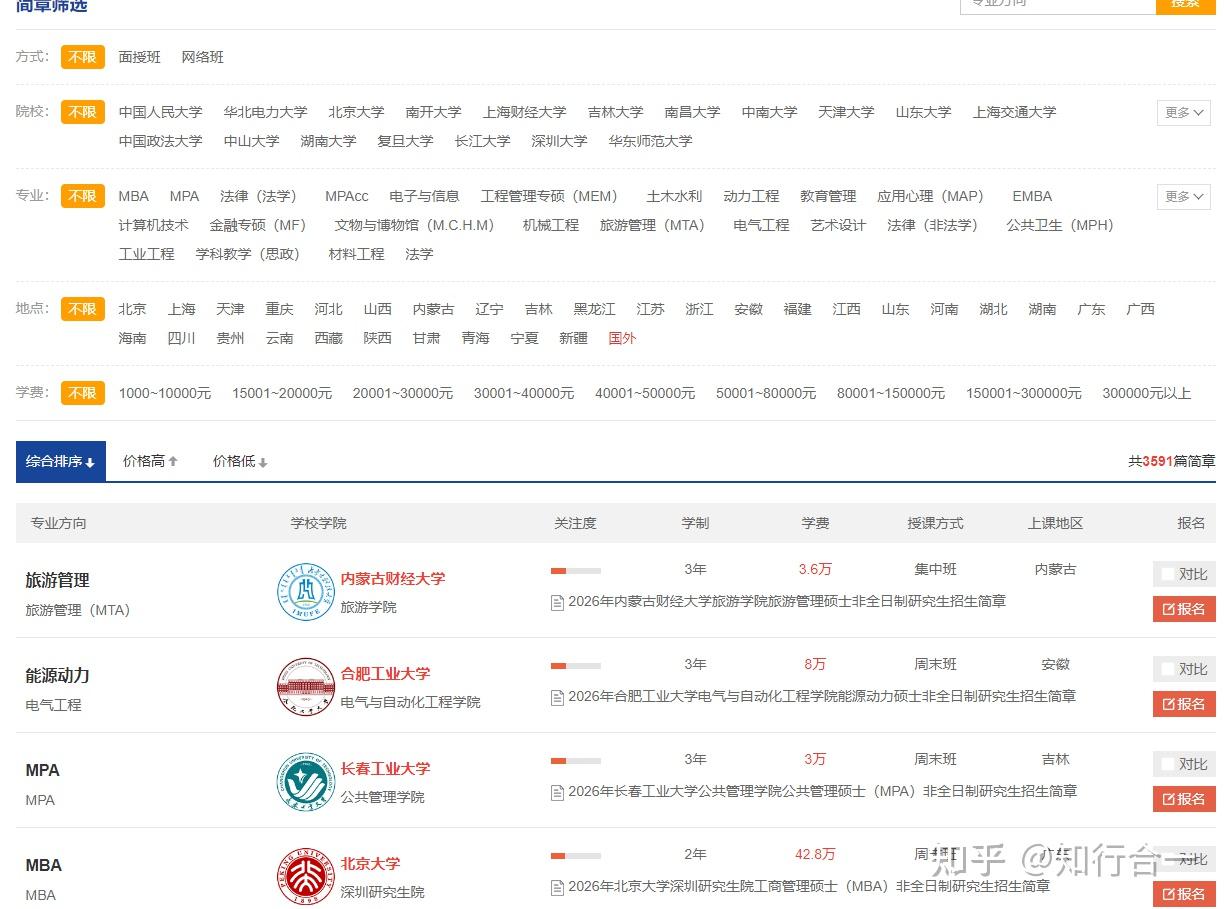Screen dimensions: 1229x909
Task: Select 不限 for 专业 filter
Action: (x=83, y=196)
